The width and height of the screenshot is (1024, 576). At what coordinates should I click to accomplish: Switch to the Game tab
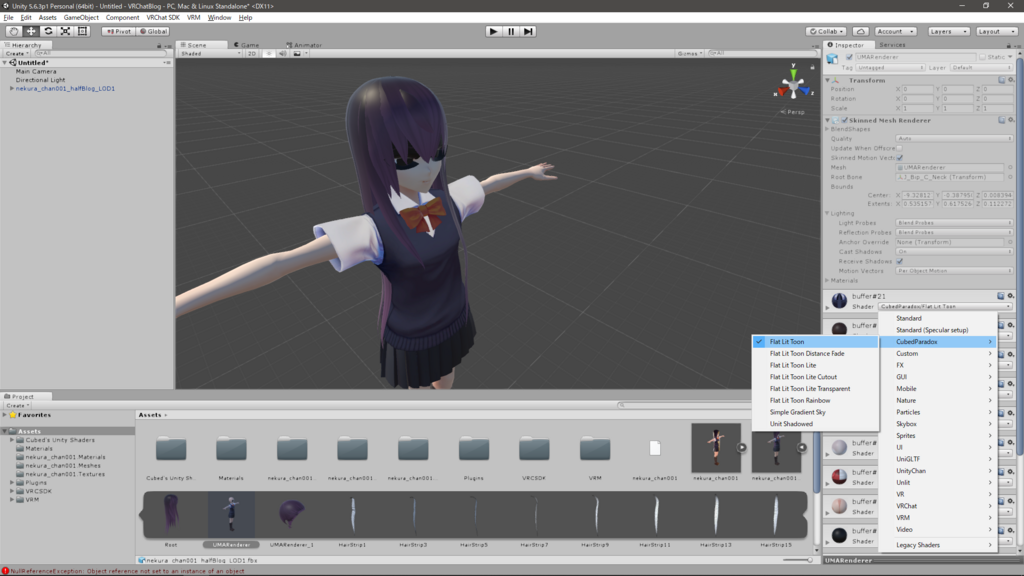click(x=248, y=45)
